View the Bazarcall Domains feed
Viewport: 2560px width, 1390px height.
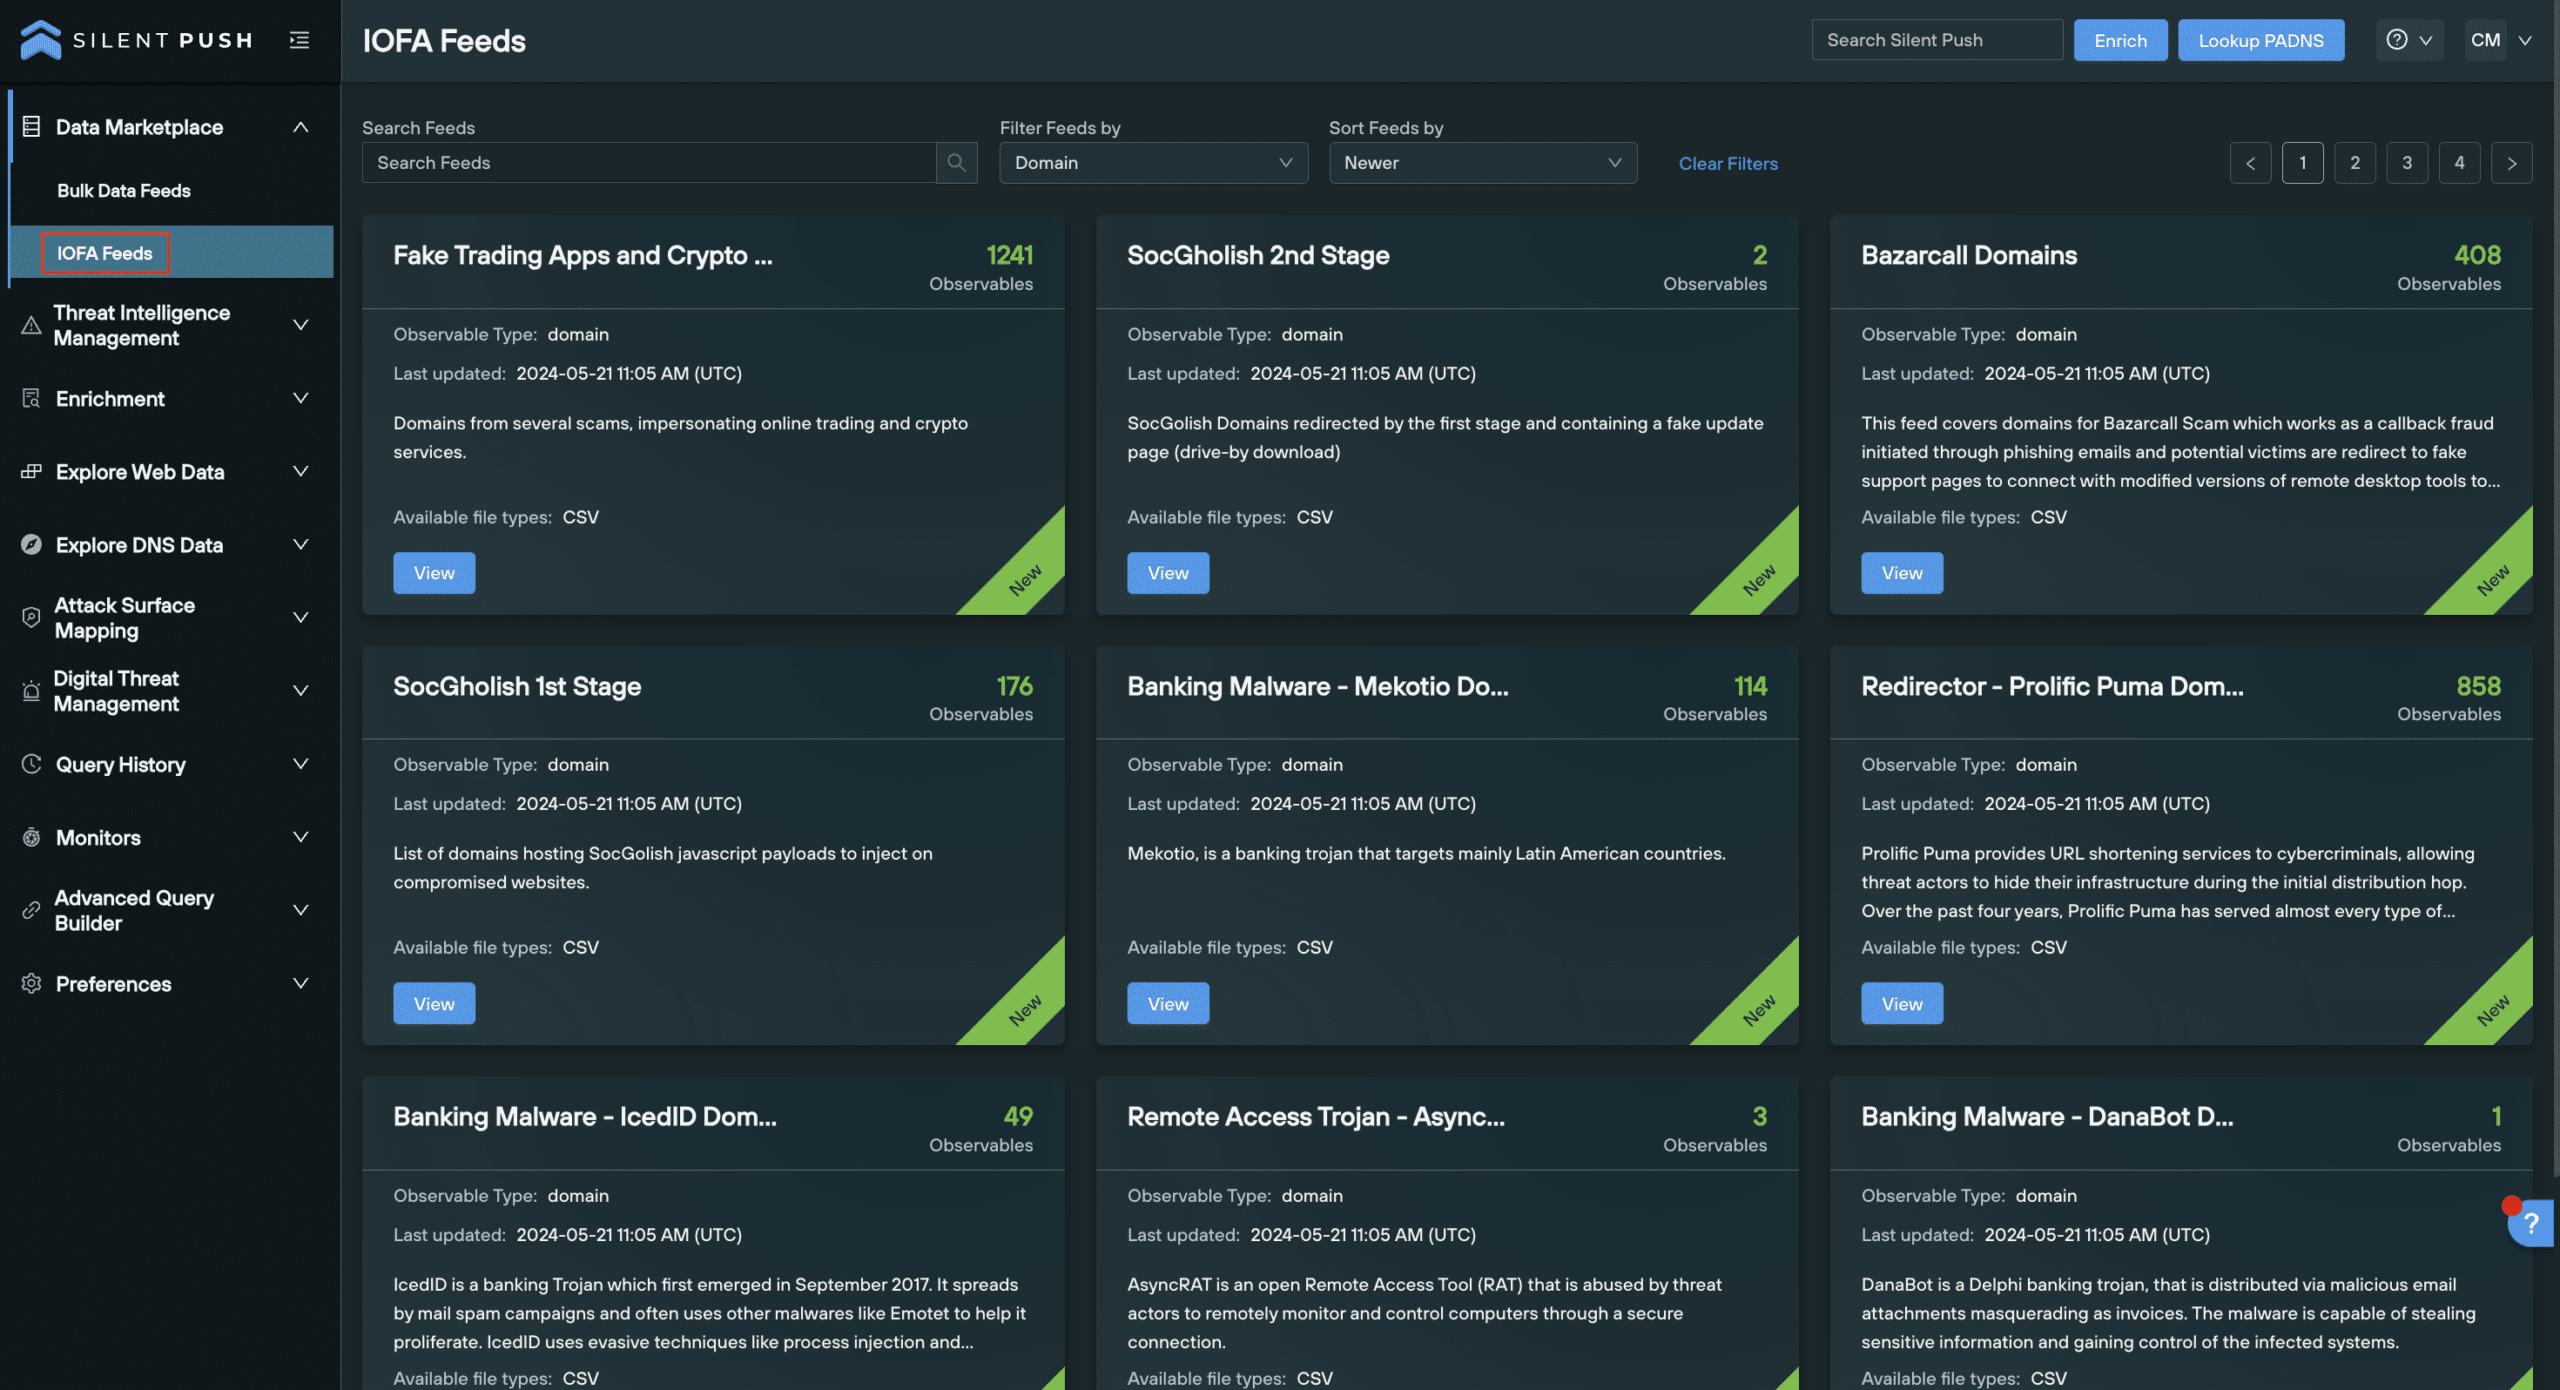[1902, 573]
